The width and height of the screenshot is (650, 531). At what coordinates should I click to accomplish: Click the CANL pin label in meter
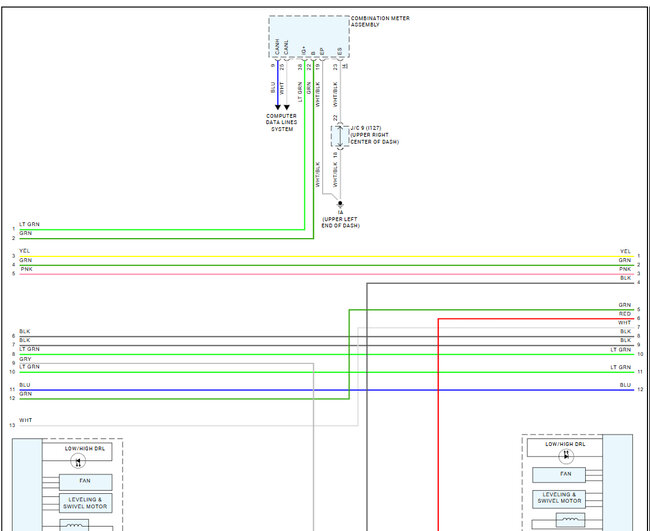pyautogui.click(x=286, y=48)
